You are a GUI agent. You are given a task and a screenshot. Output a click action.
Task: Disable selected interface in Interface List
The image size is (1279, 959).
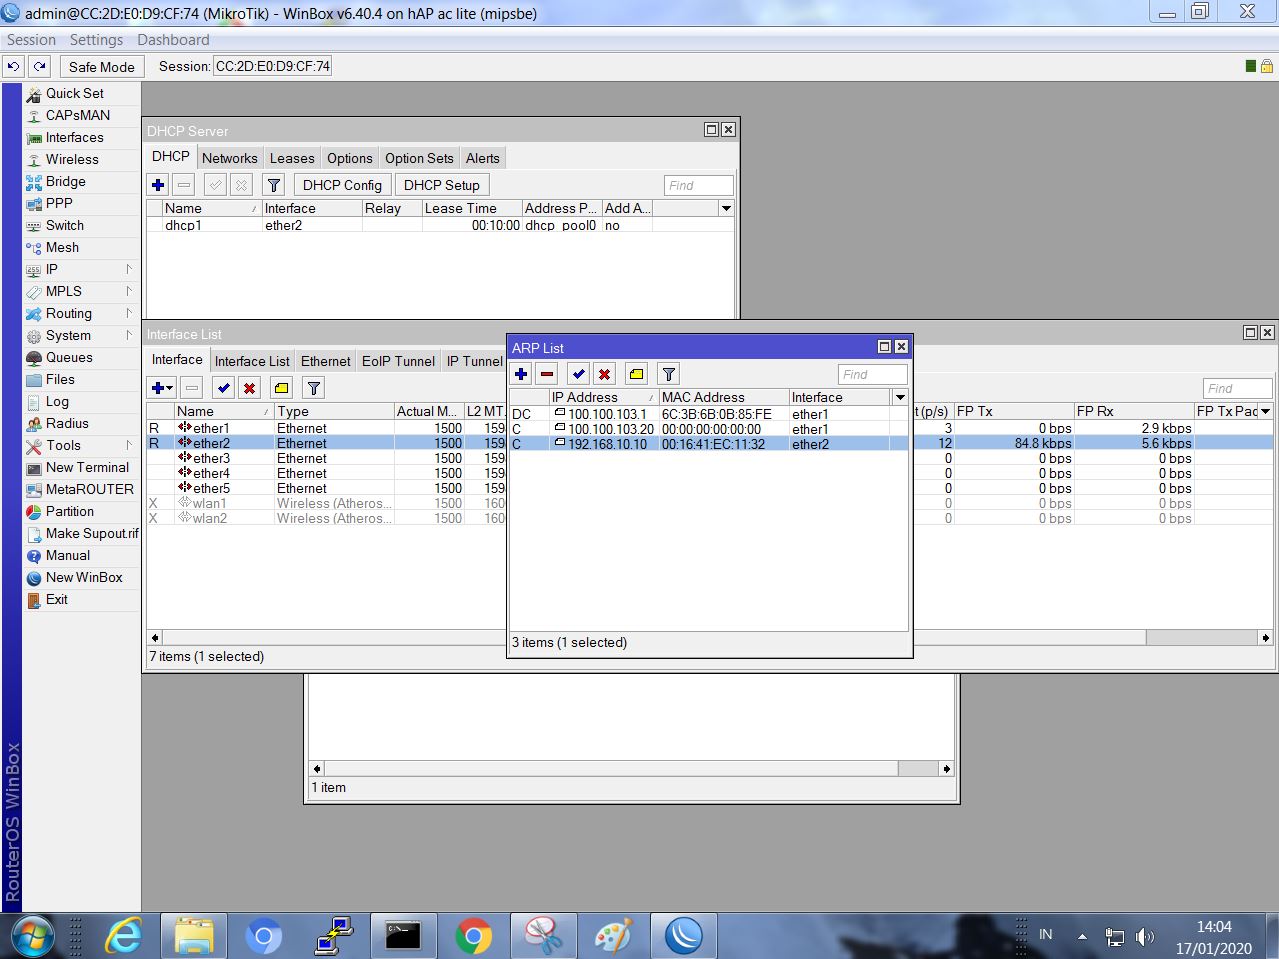click(250, 388)
